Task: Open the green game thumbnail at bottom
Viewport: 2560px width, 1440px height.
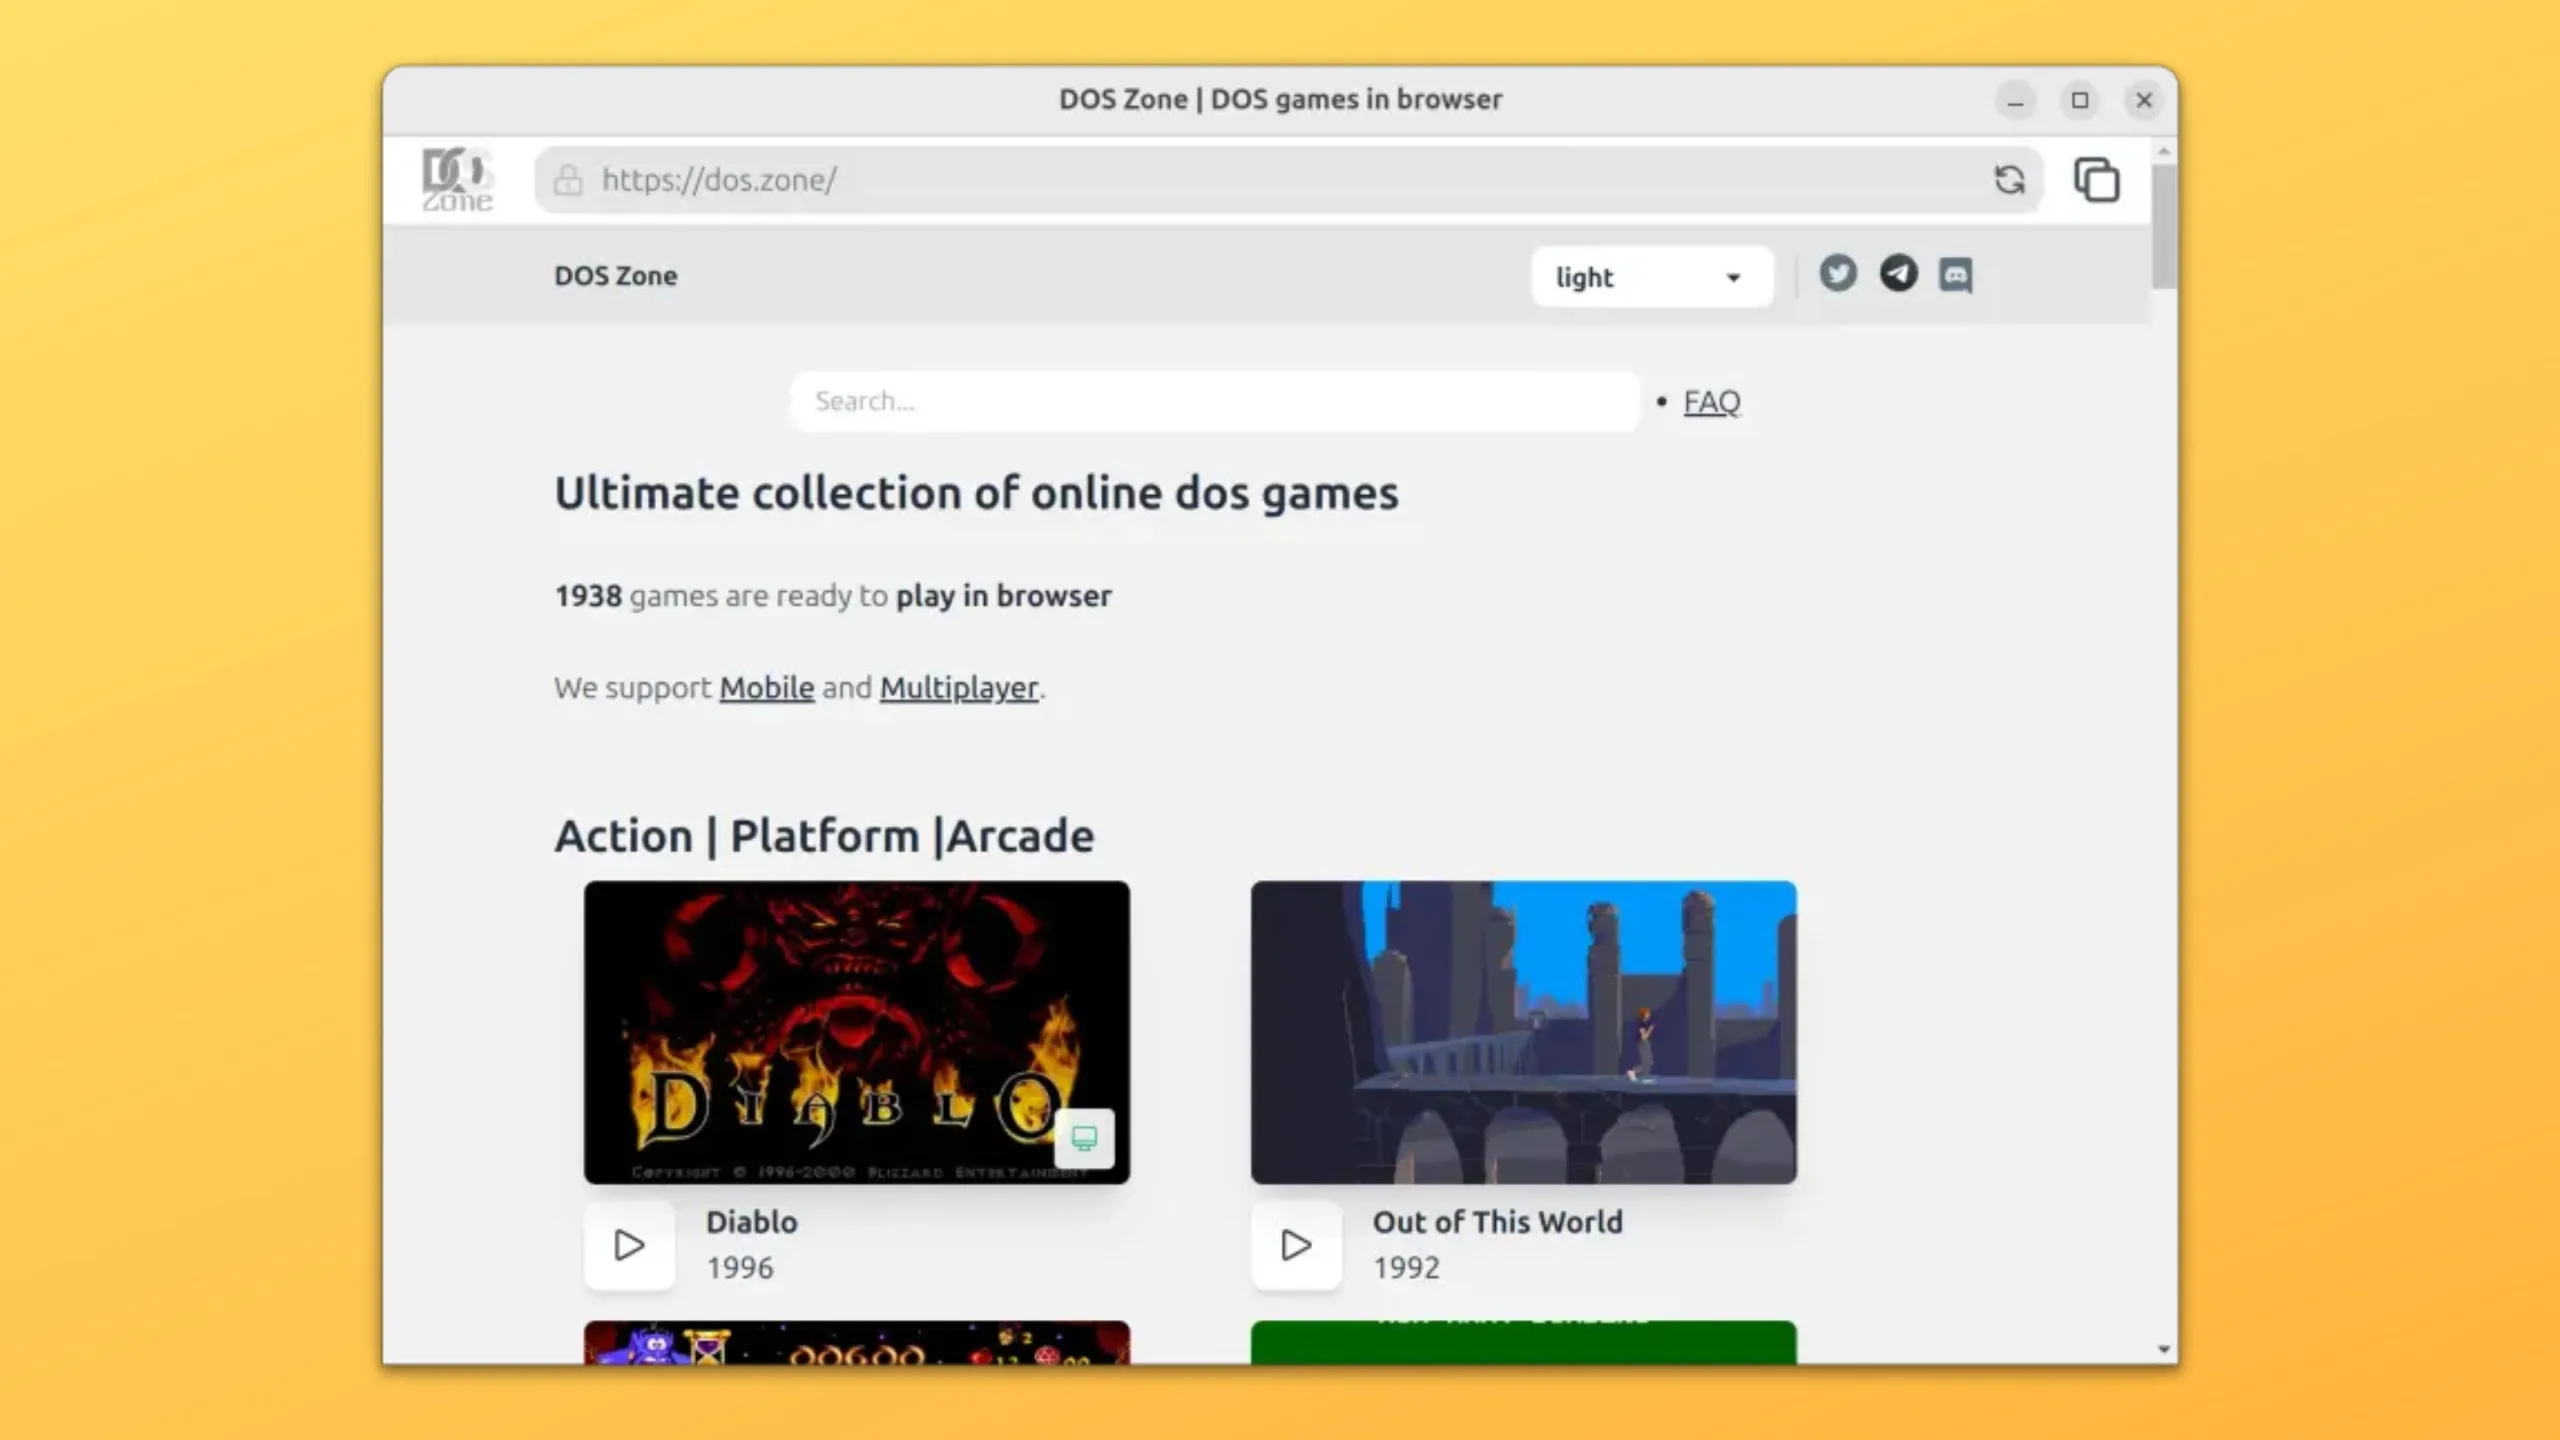Action: click(x=1524, y=1343)
